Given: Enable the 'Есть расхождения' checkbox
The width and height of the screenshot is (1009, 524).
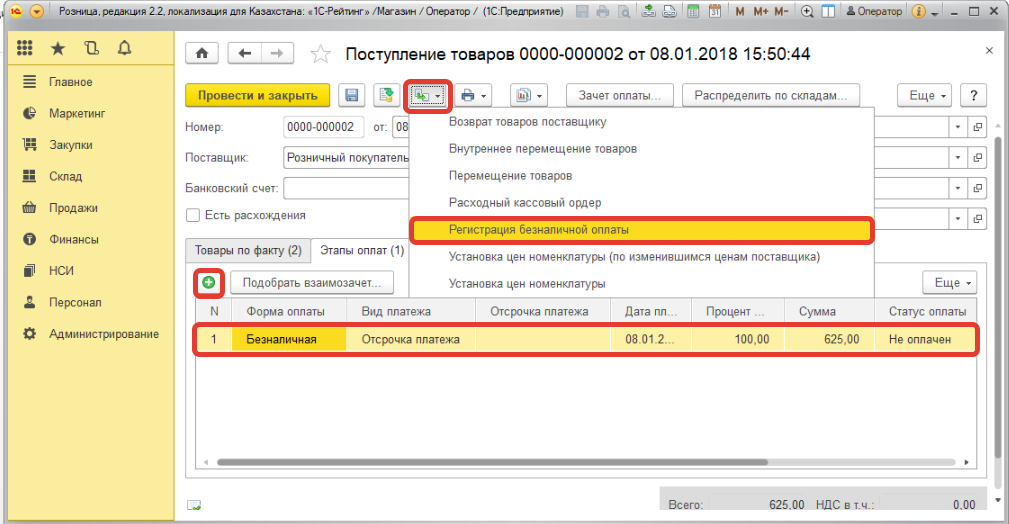Looking at the screenshot, I should click(193, 215).
